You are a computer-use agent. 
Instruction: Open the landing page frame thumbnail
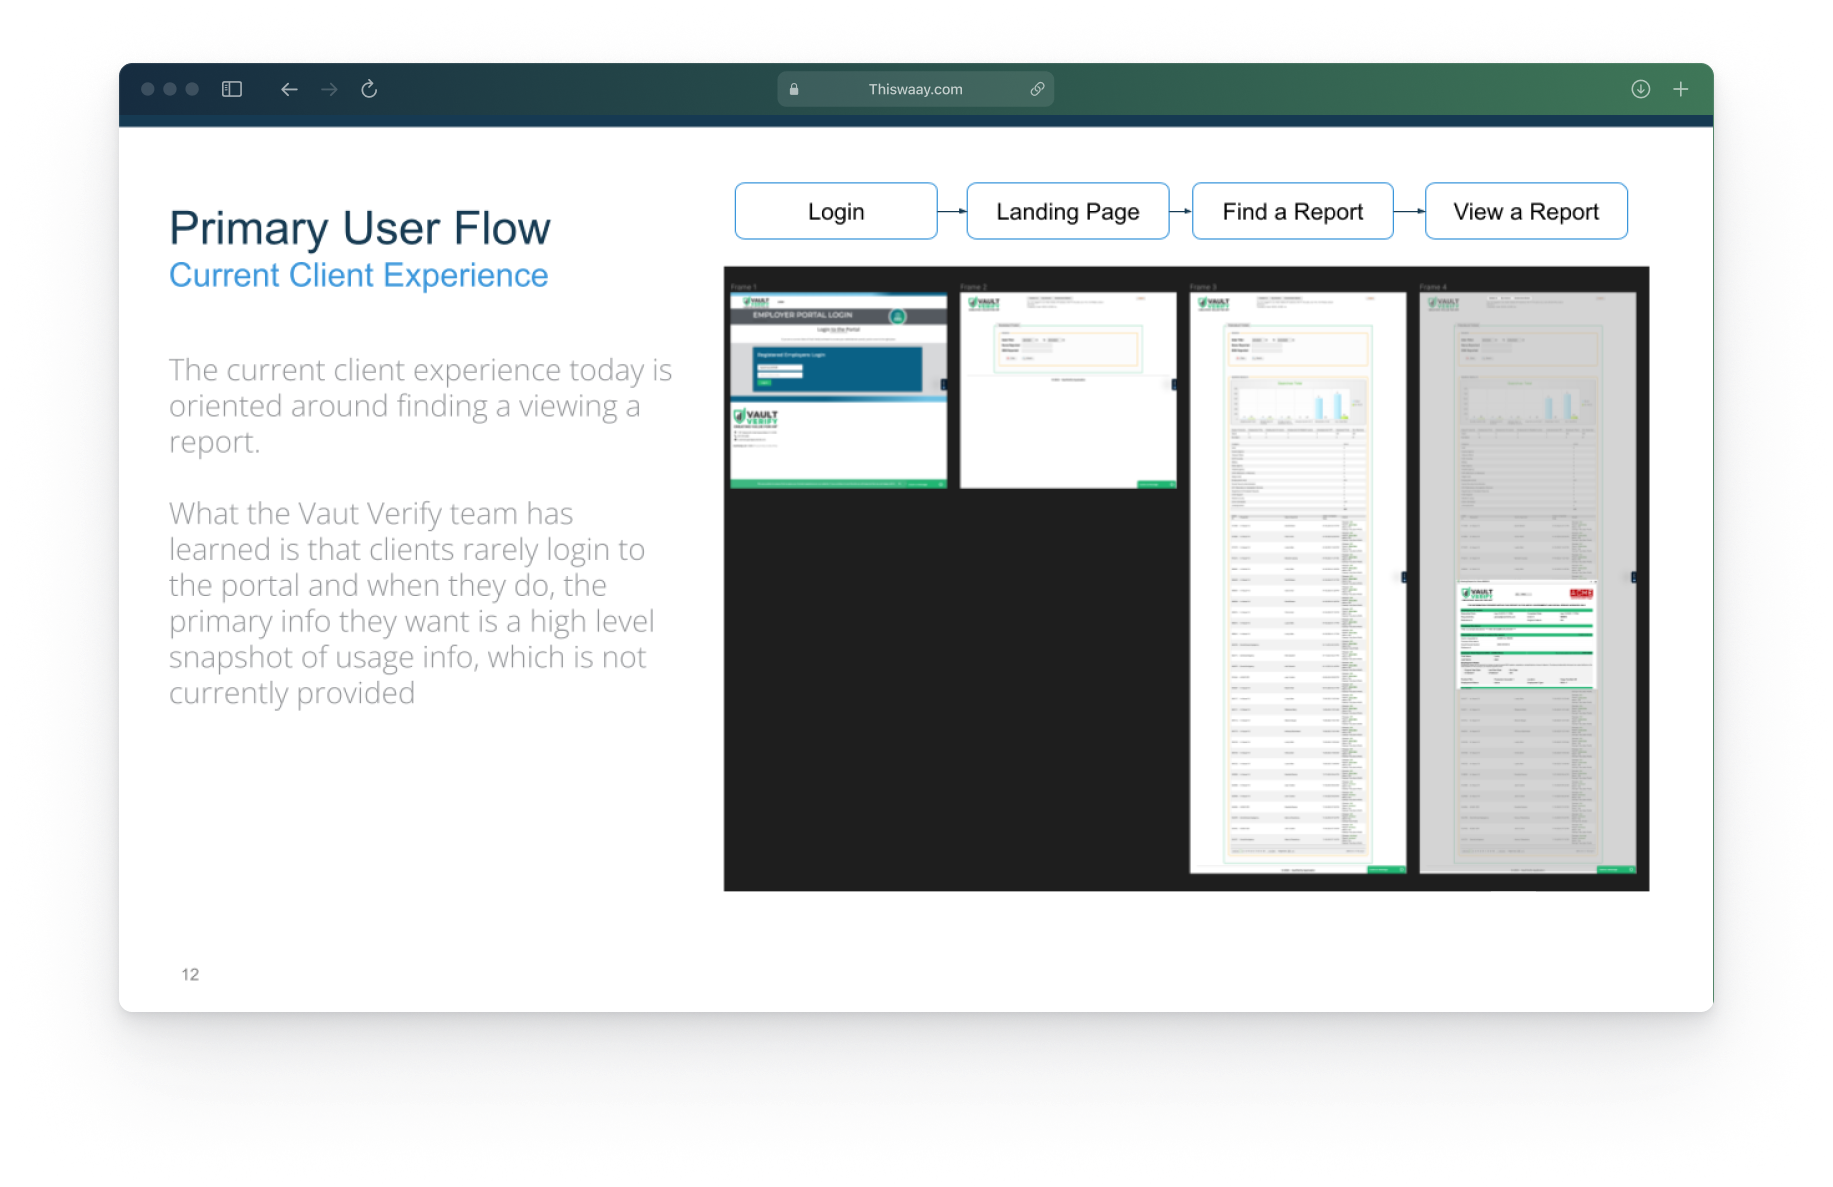(x=1068, y=390)
